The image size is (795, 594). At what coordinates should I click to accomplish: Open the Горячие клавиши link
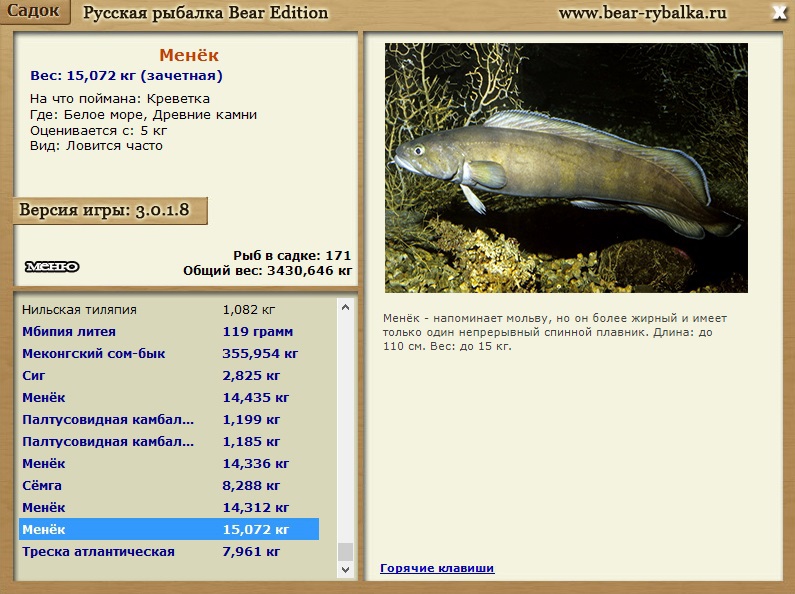437,568
